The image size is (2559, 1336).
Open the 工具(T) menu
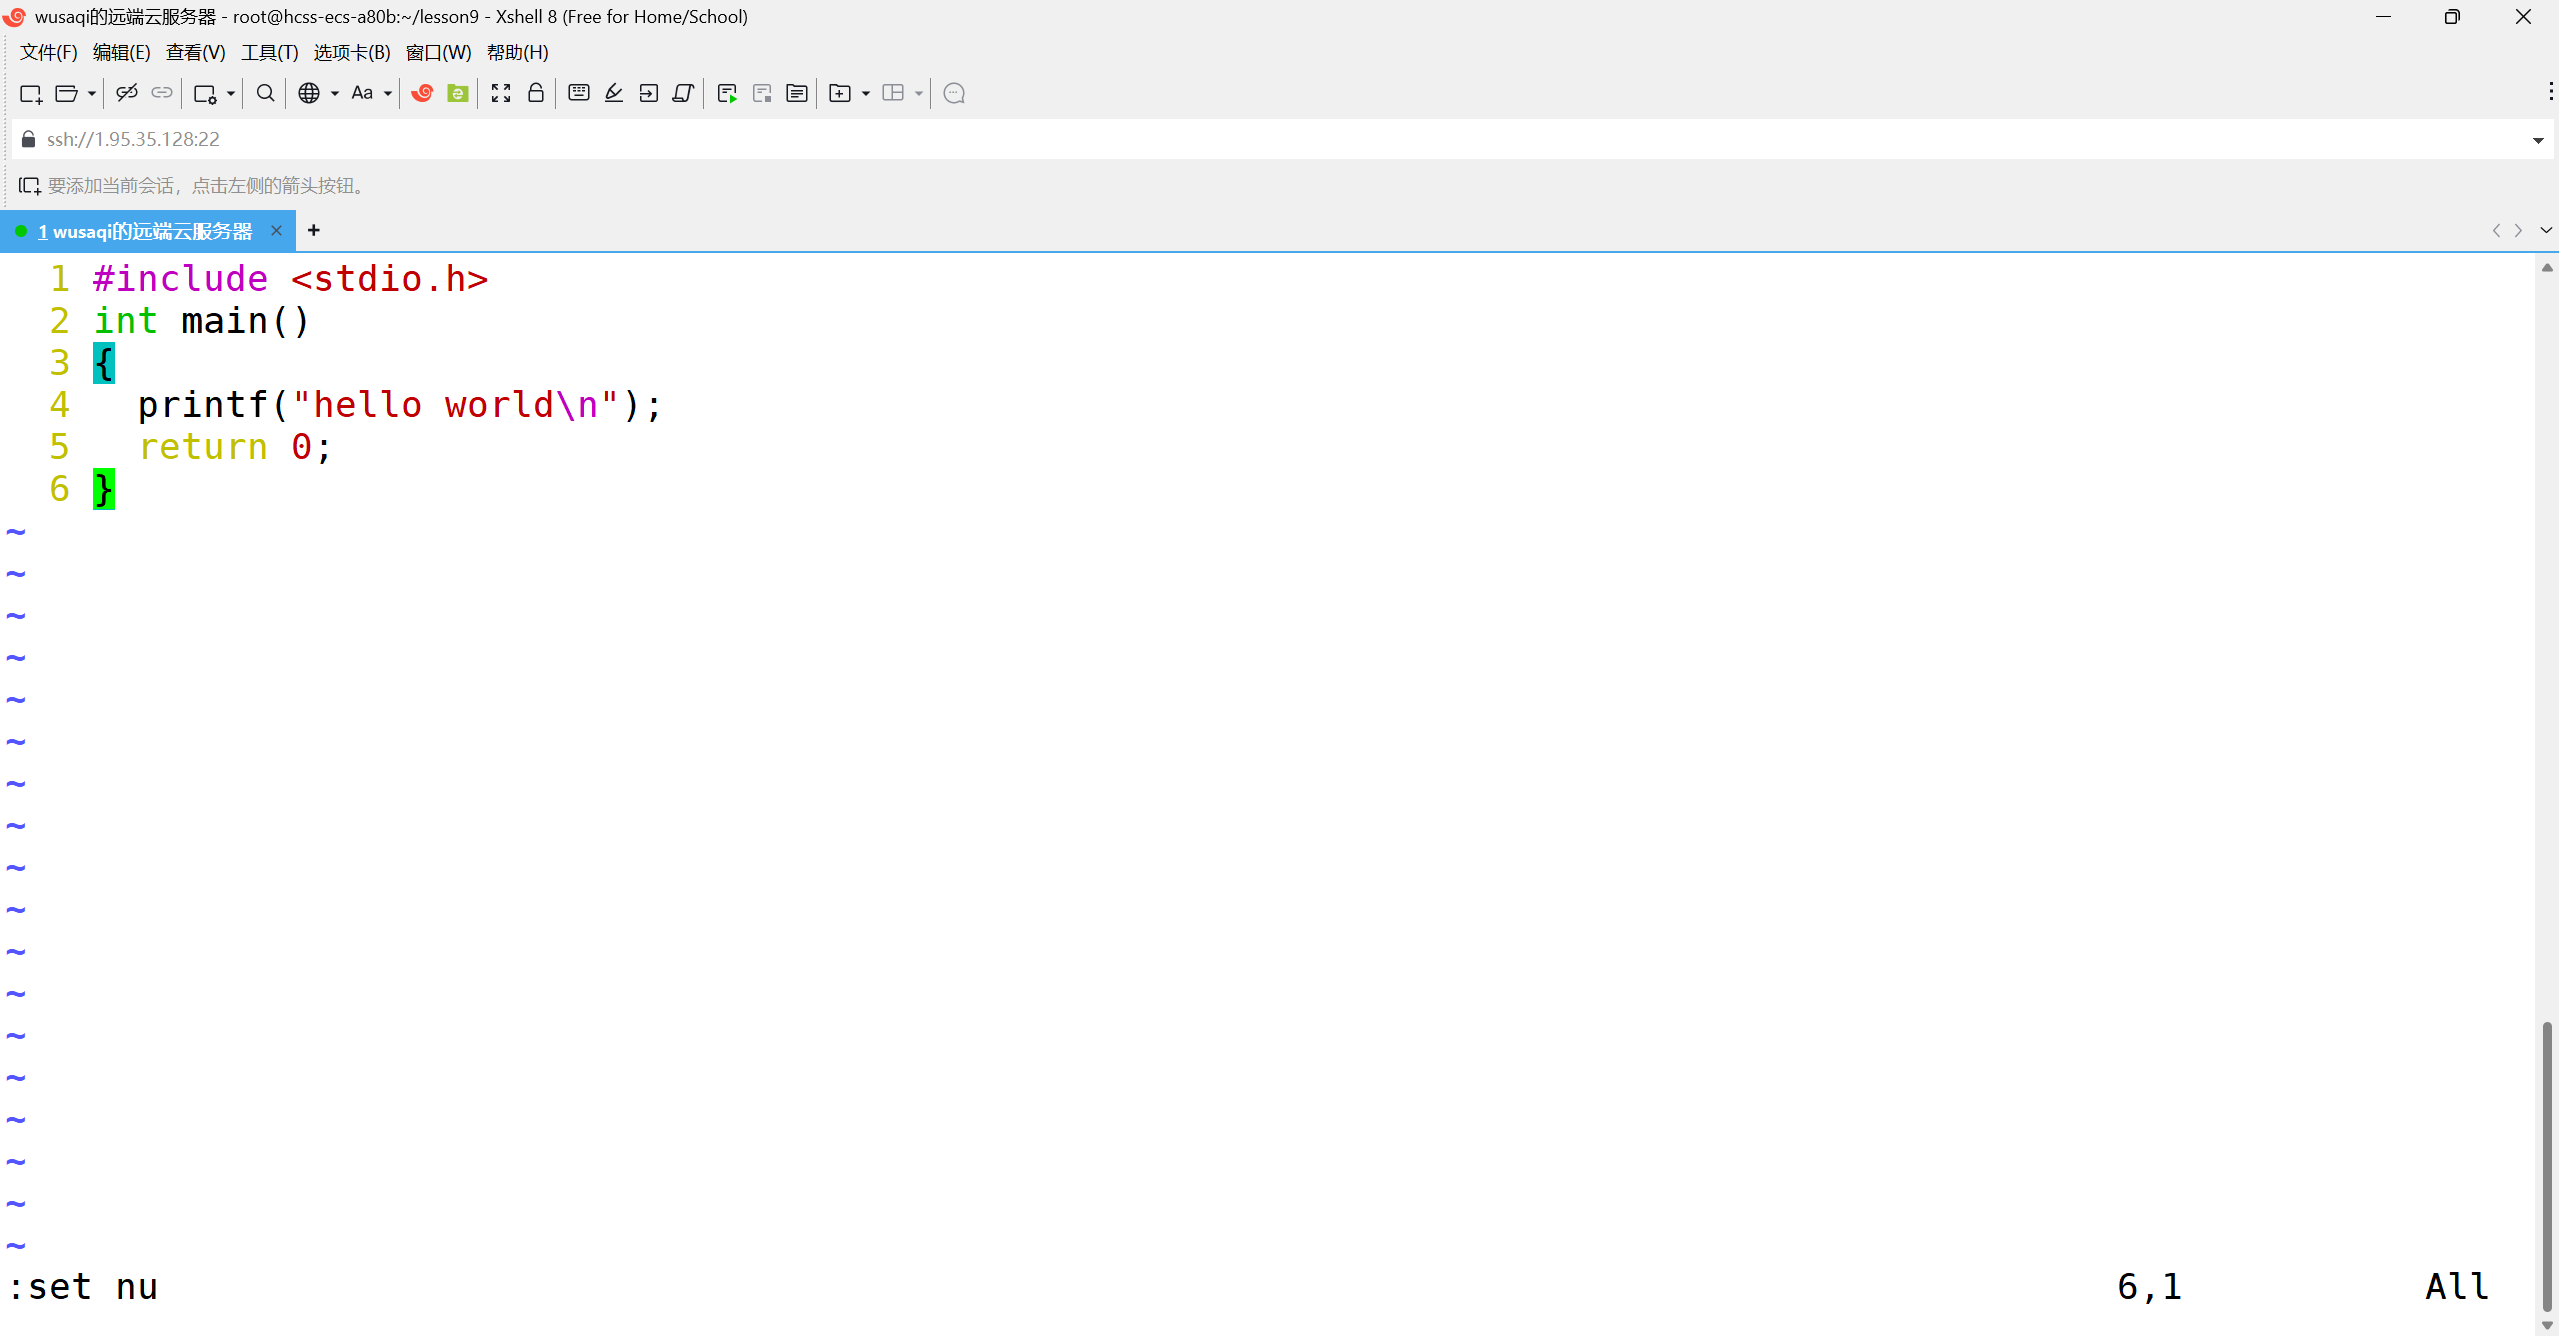pyautogui.click(x=270, y=52)
